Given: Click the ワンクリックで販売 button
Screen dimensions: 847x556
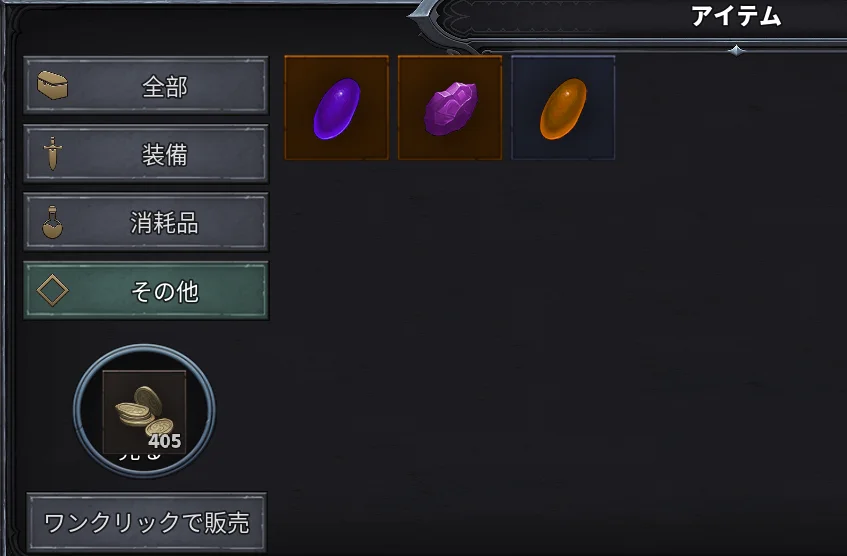Looking at the screenshot, I should coord(146,522).
